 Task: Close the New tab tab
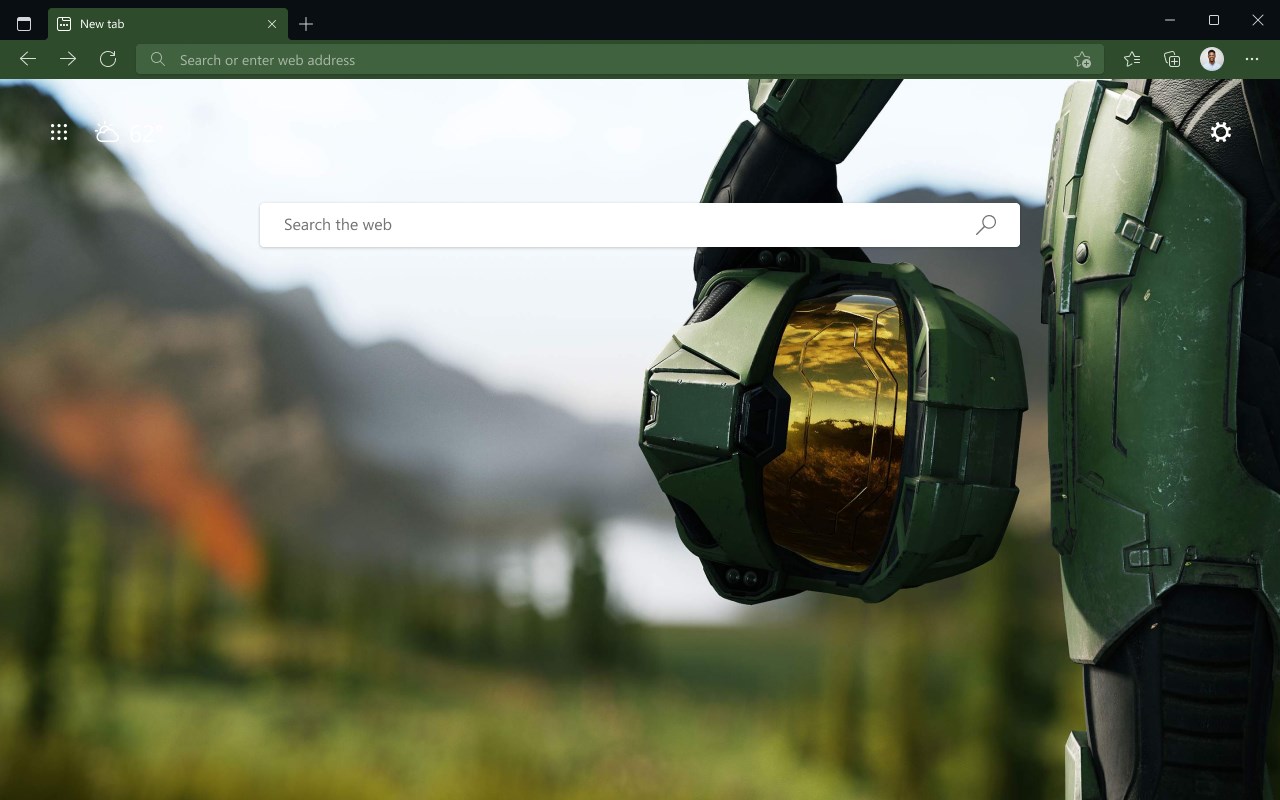click(x=272, y=24)
